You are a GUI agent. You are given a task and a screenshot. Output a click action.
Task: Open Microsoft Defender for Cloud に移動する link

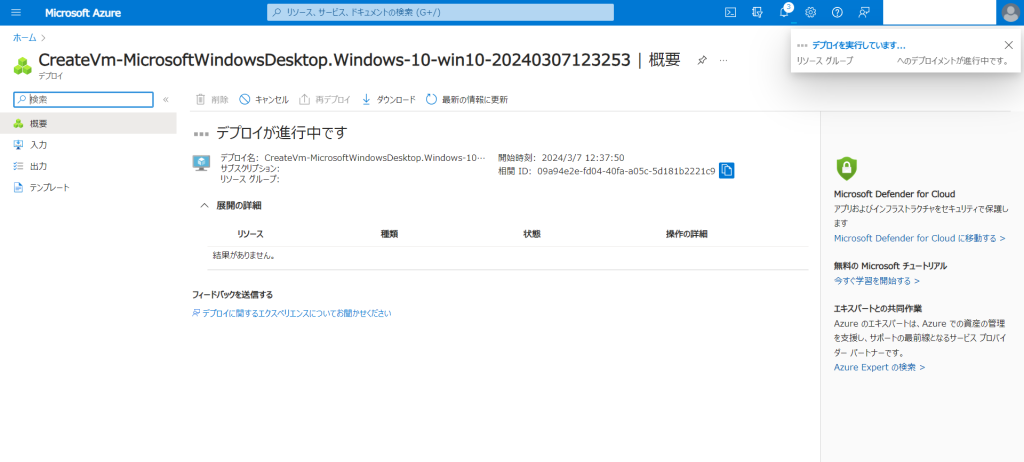[920, 239]
